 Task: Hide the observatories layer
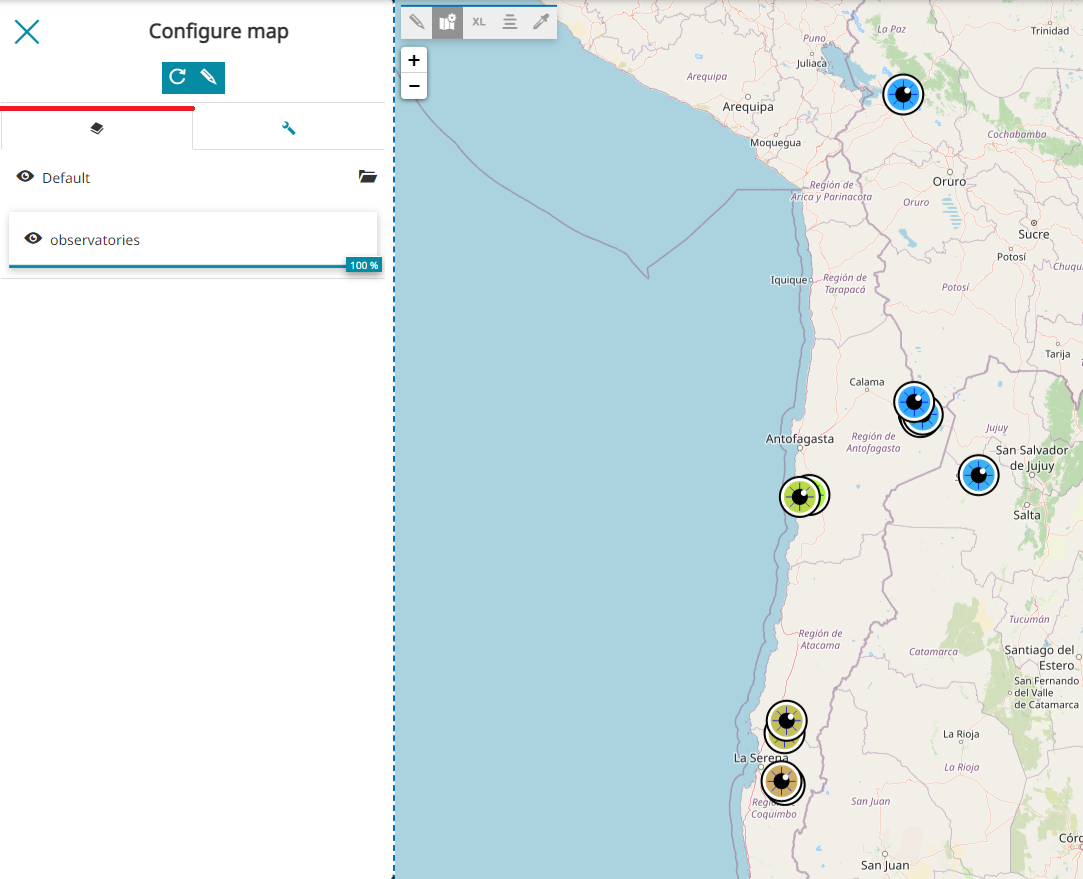[33, 239]
